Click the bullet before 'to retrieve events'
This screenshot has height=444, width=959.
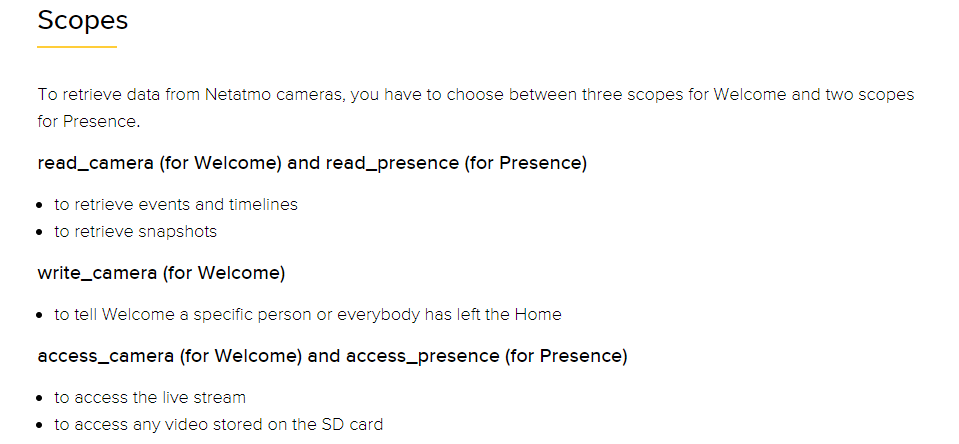40,205
